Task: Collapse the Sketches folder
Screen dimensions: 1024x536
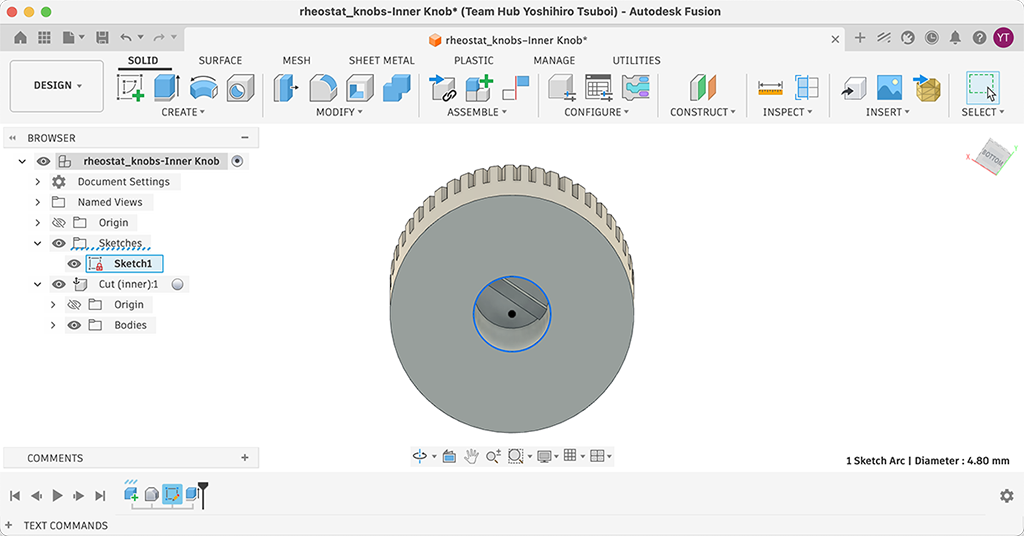Action: [x=38, y=244]
